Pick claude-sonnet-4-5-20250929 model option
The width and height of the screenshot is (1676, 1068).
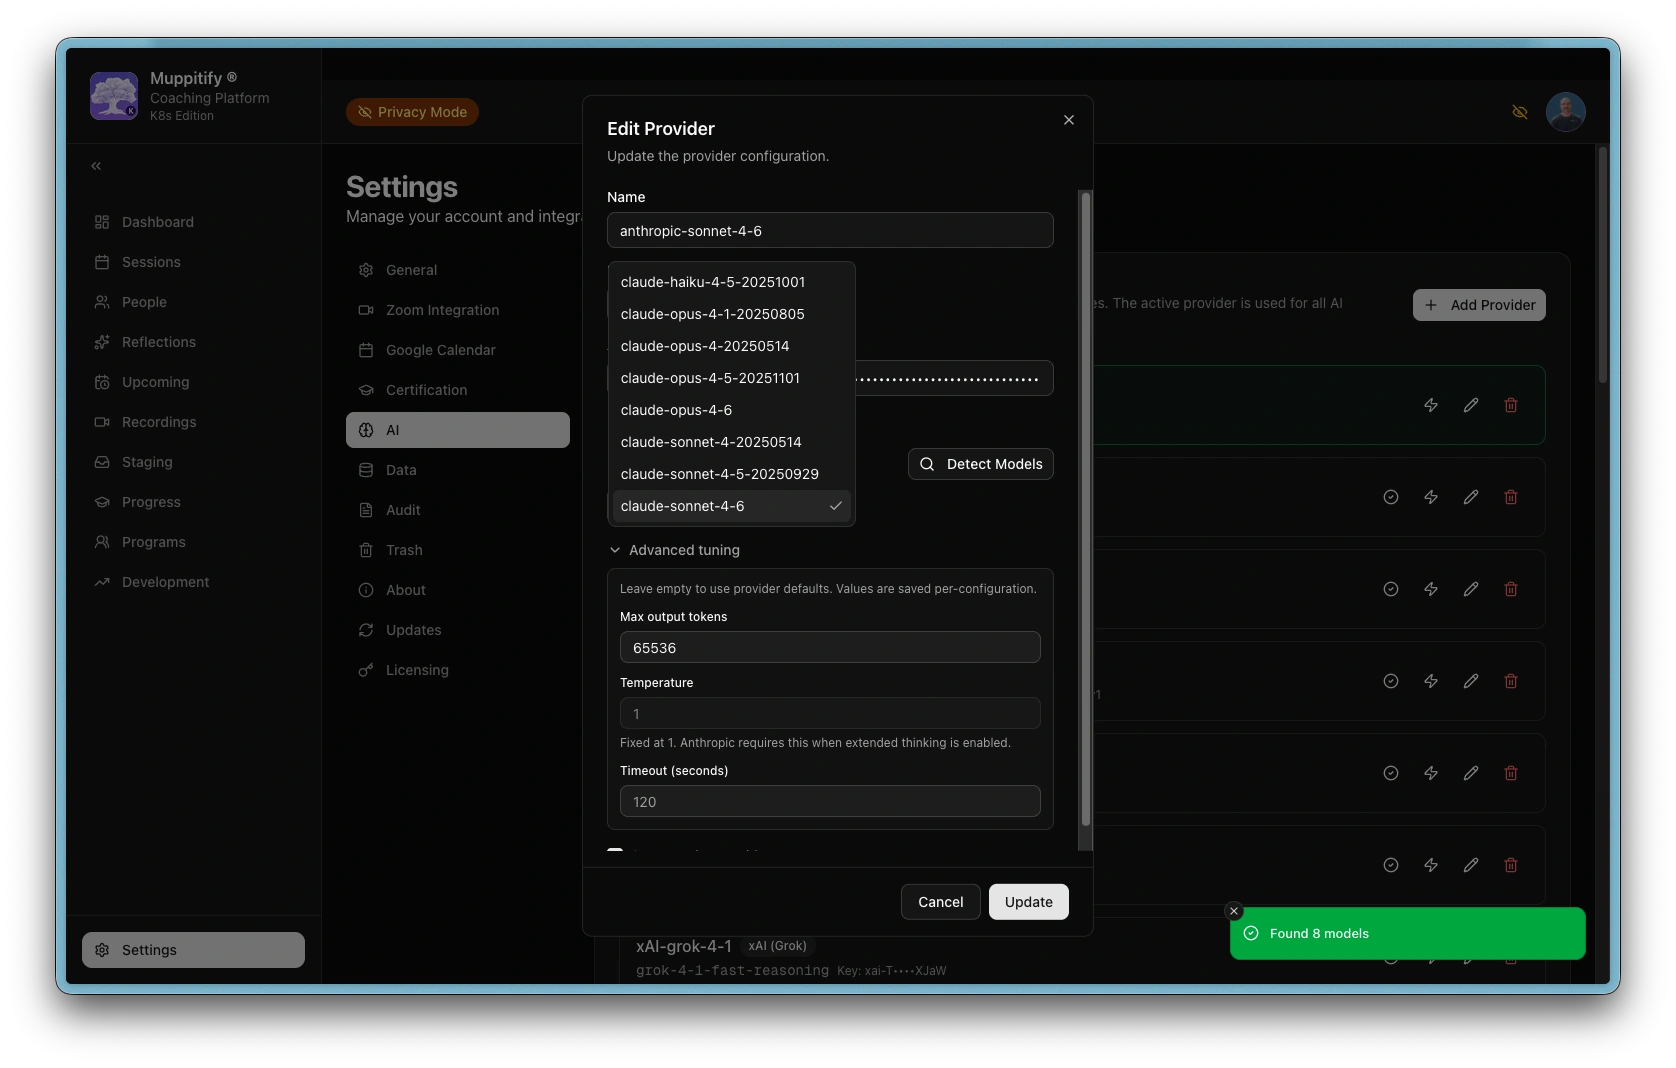point(719,474)
